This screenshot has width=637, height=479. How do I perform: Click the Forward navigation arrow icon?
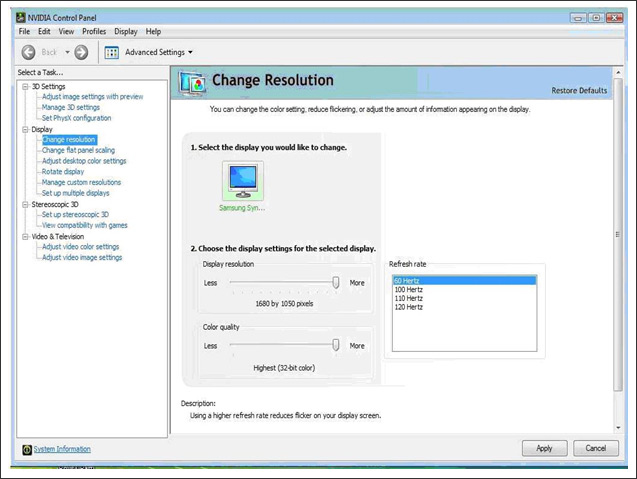tap(81, 52)
